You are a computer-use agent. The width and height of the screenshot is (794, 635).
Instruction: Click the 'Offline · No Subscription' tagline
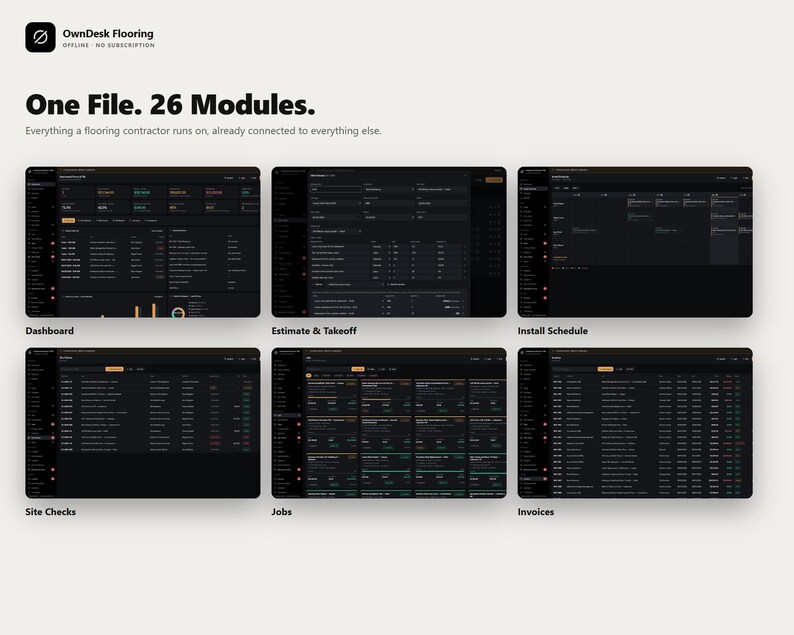[x=108, y=45]
